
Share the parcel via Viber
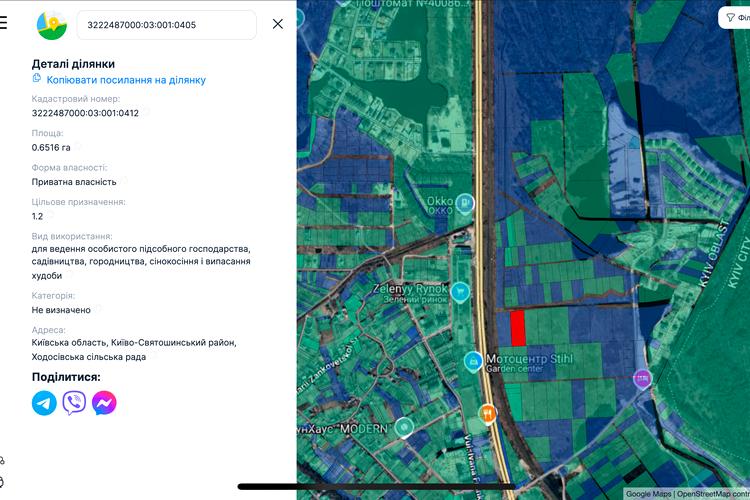(74, 403)
